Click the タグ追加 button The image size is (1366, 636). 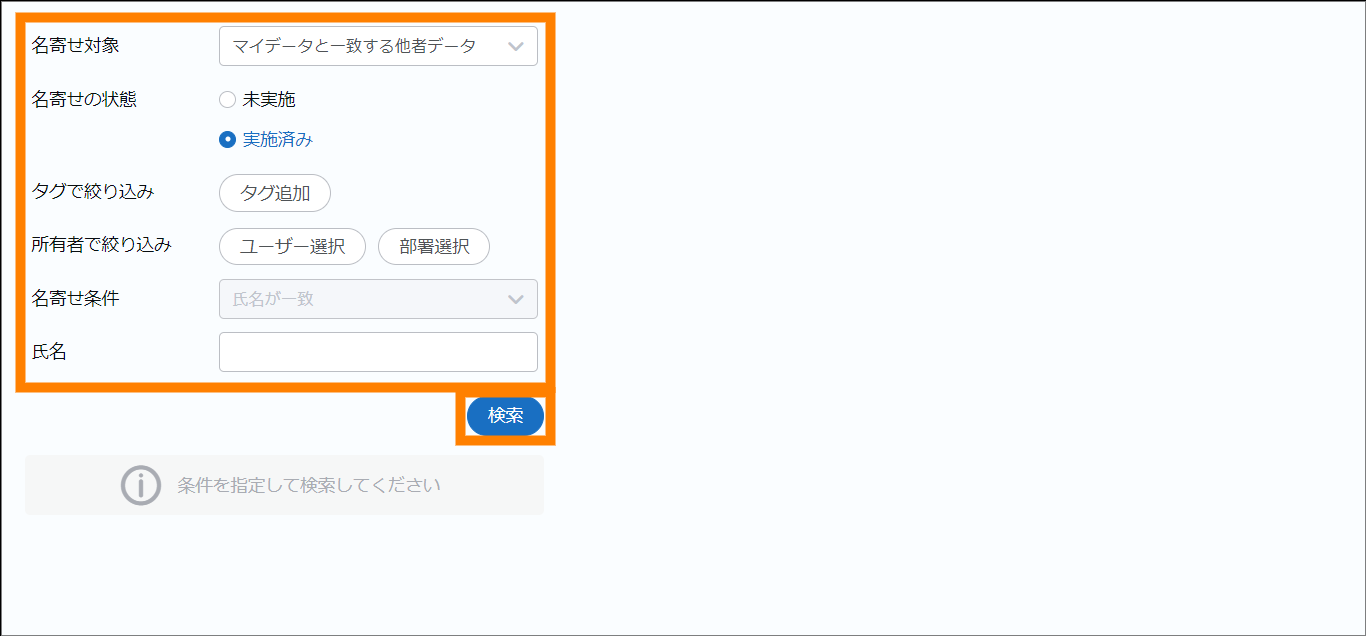pyautogui.click(x=275, y=194)
